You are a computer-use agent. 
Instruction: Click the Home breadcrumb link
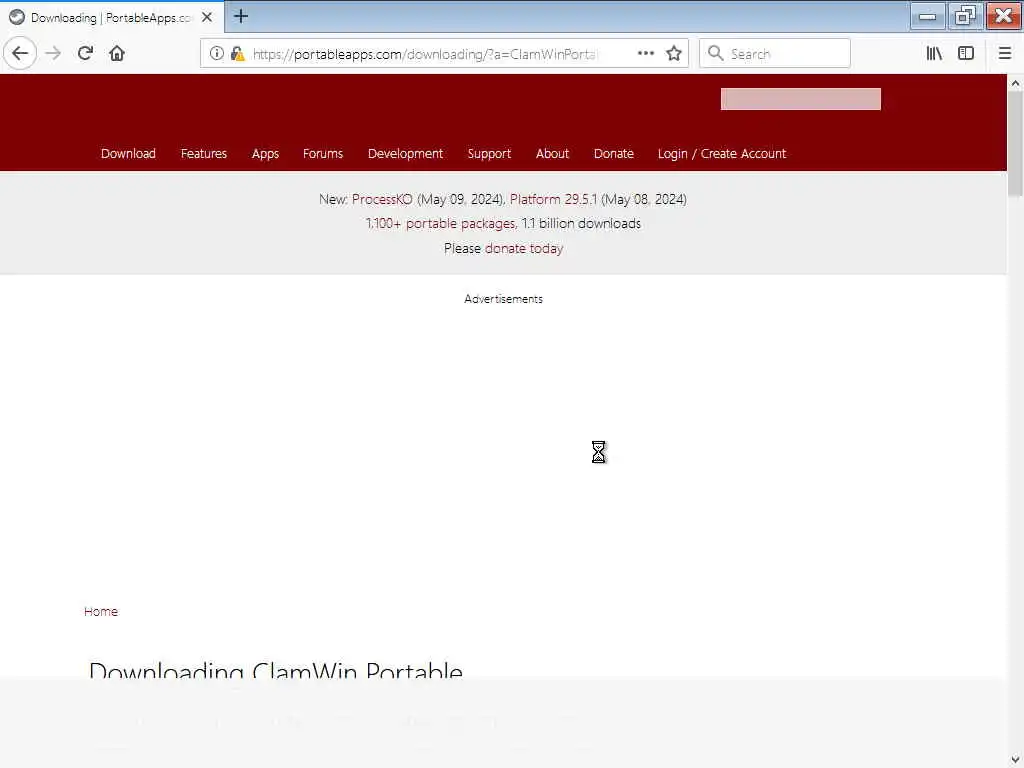pyautogui.click(x=101, y=611)
